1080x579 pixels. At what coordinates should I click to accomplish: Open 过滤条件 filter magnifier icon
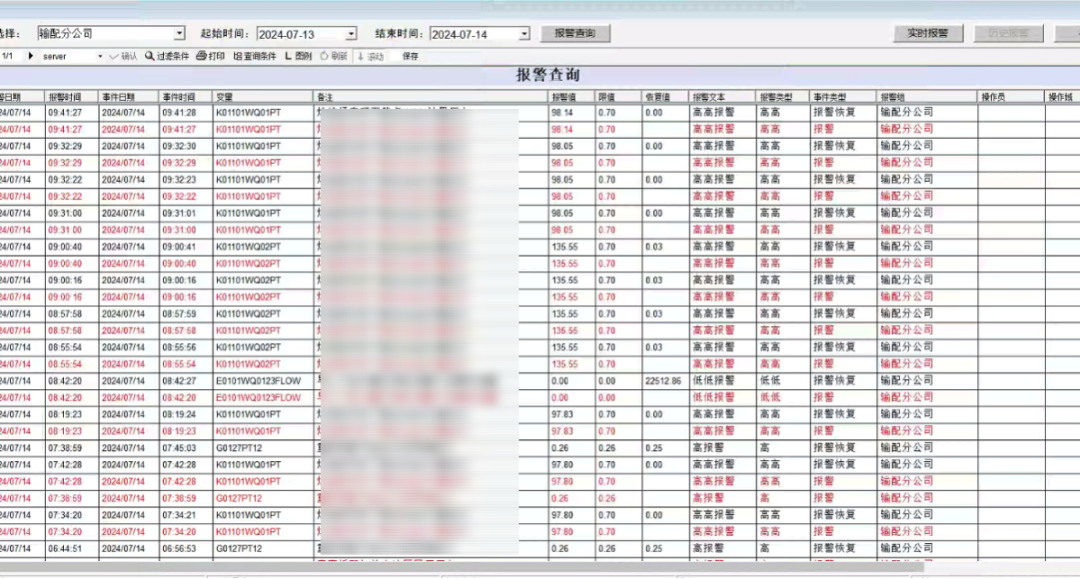(x=167, y=56)
